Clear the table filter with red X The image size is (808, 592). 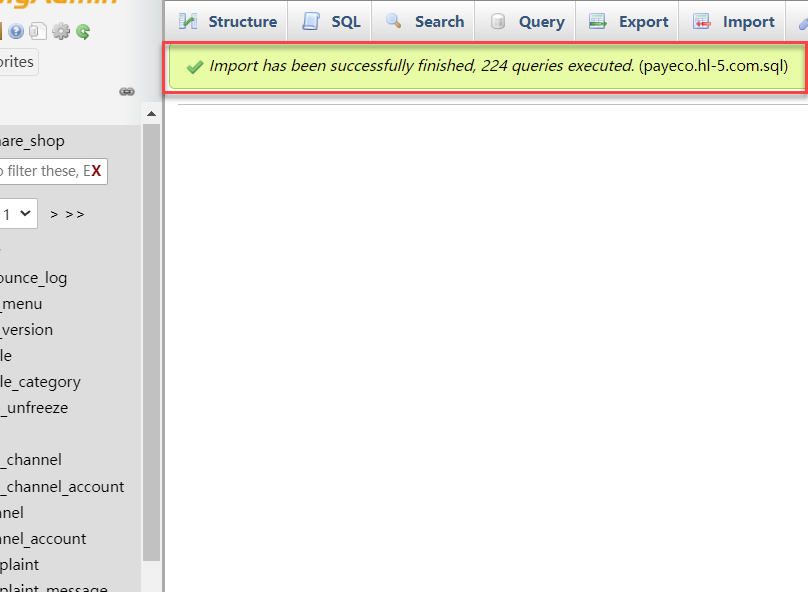click(96, 171)
